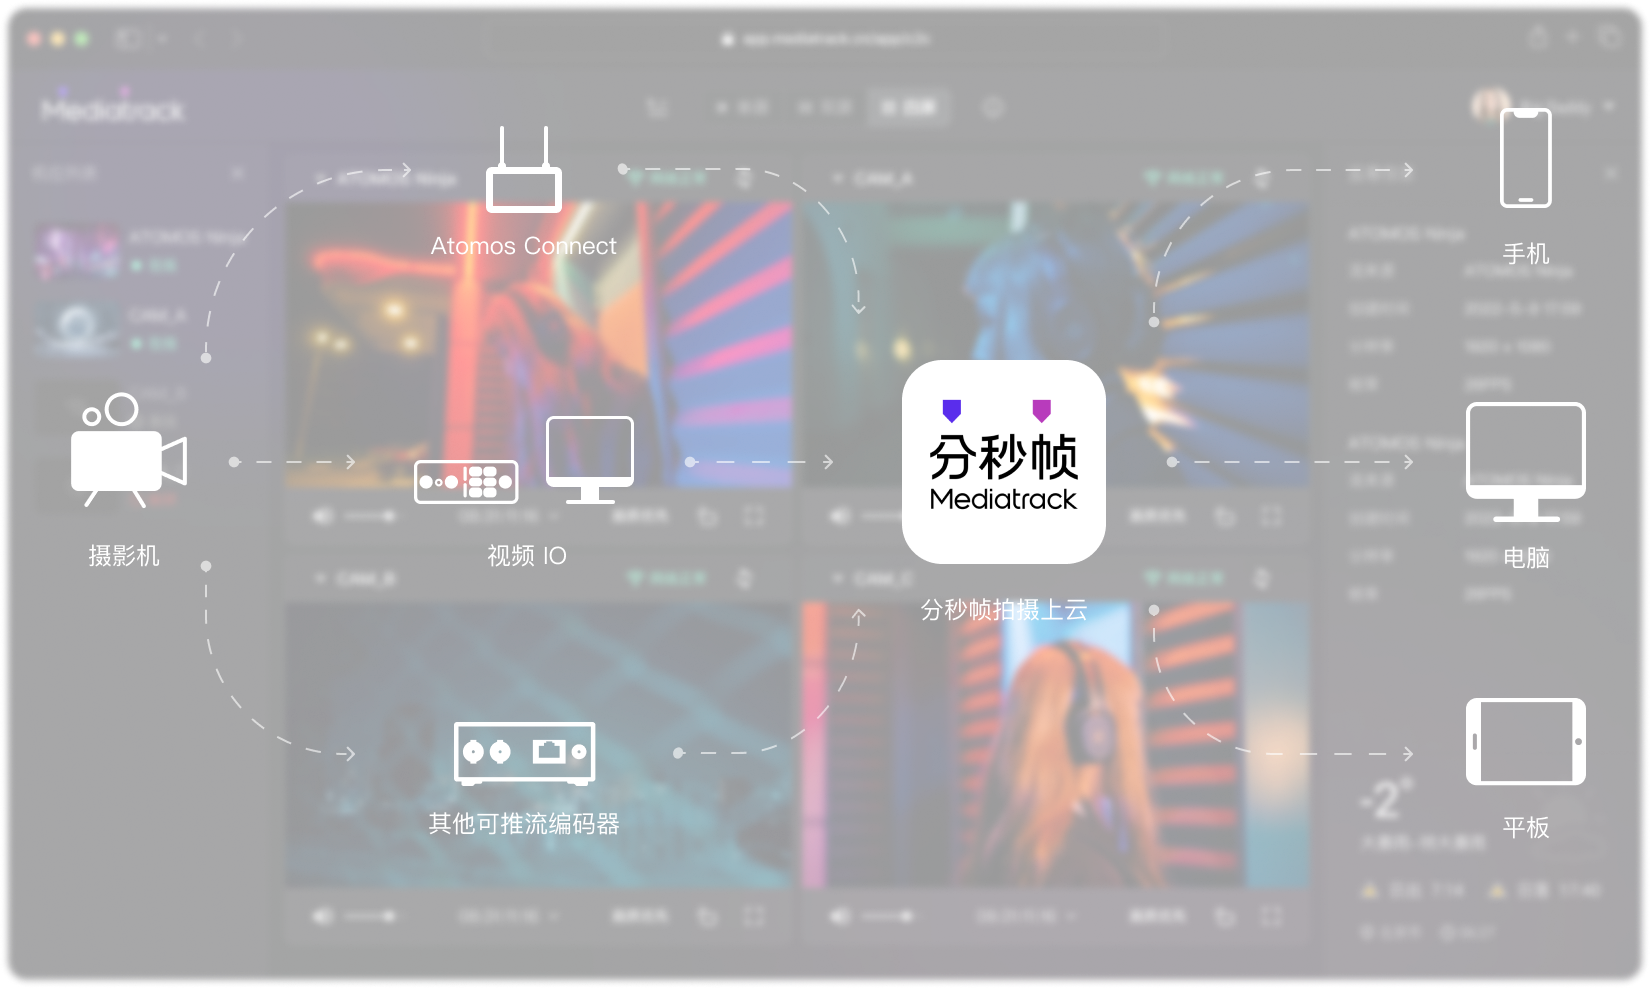Select the streaming encoder device icon
1650x988 pixels.
point(524,752)
